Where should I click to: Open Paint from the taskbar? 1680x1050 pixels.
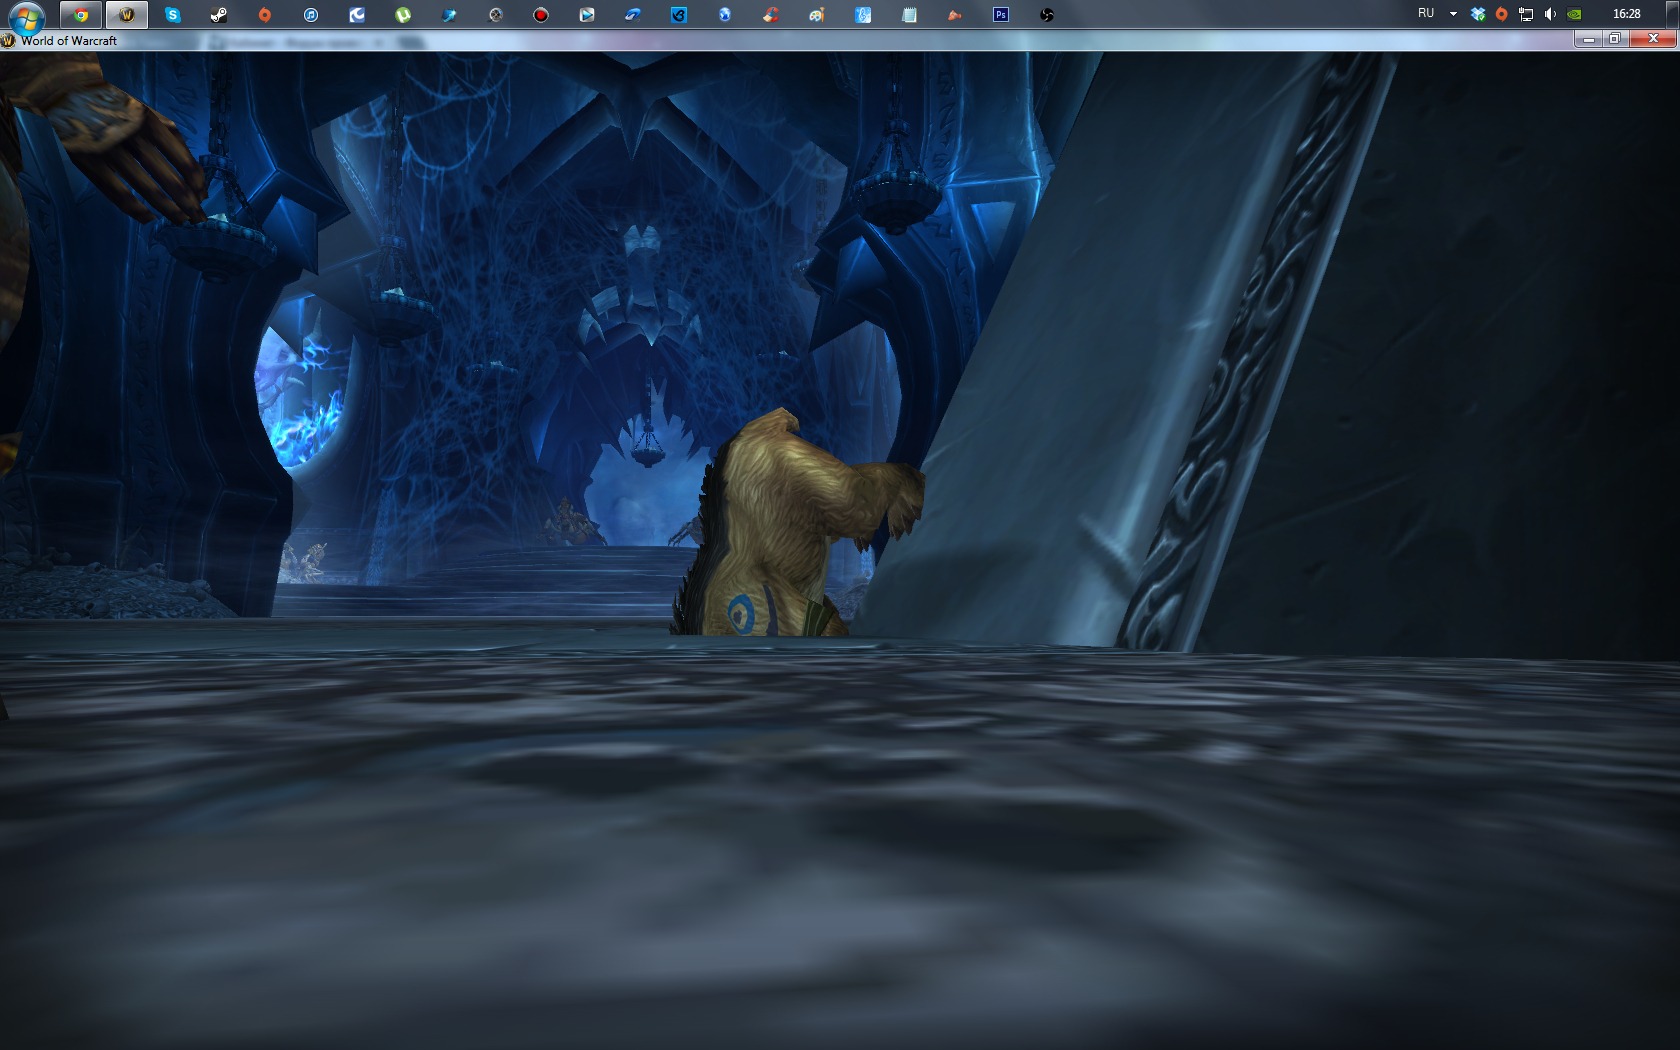pyautogui.click(x=817, y=14)
